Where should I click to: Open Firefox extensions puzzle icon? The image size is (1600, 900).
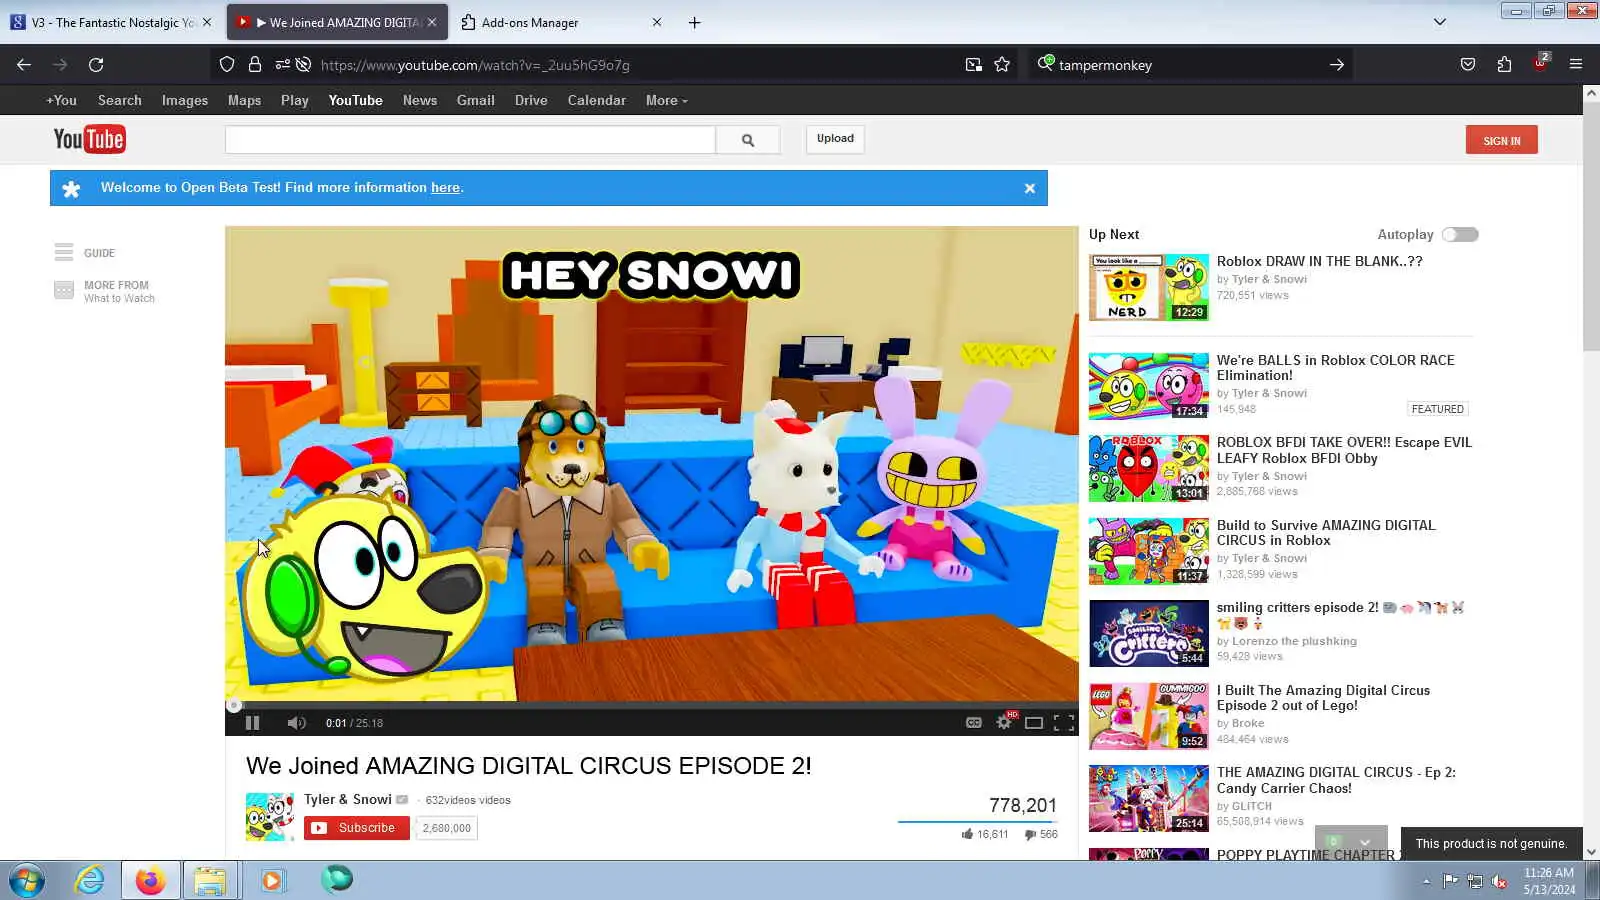[x=1504, y=65]
